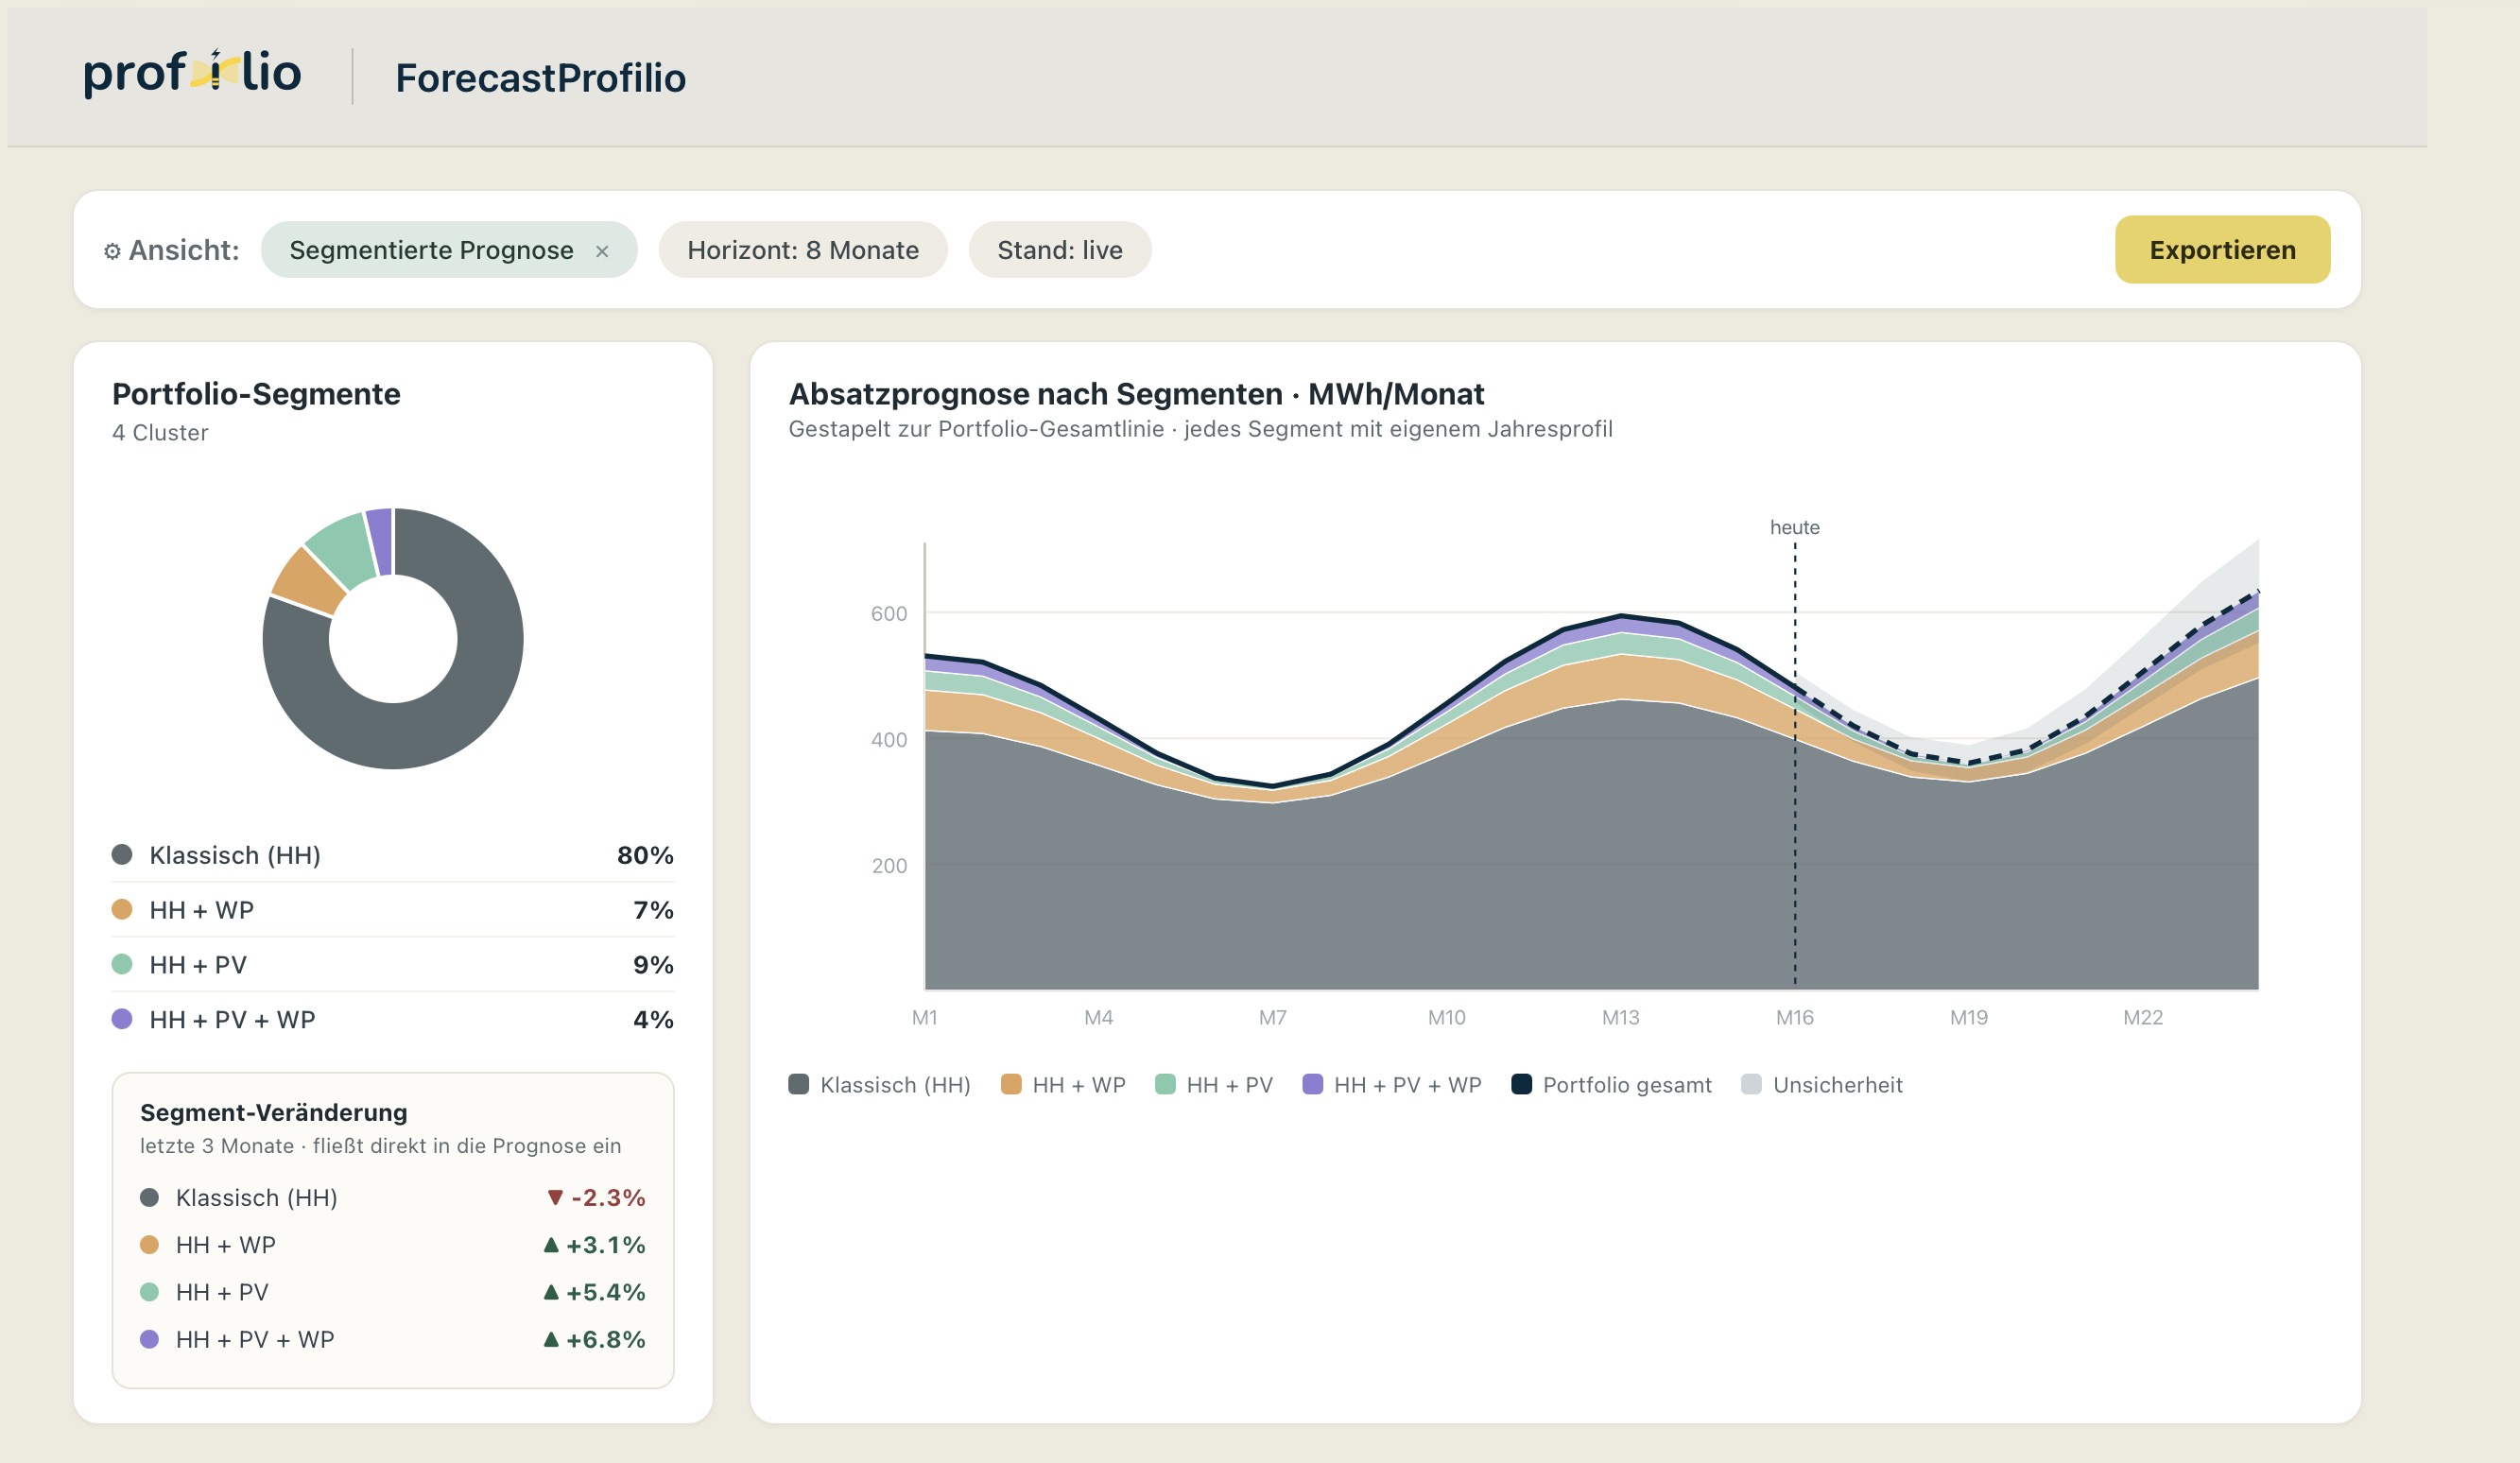This screenshot has width=2520, height=1463.
Task: Click the M7 axis label
Action: [x=1273, y=1018]
